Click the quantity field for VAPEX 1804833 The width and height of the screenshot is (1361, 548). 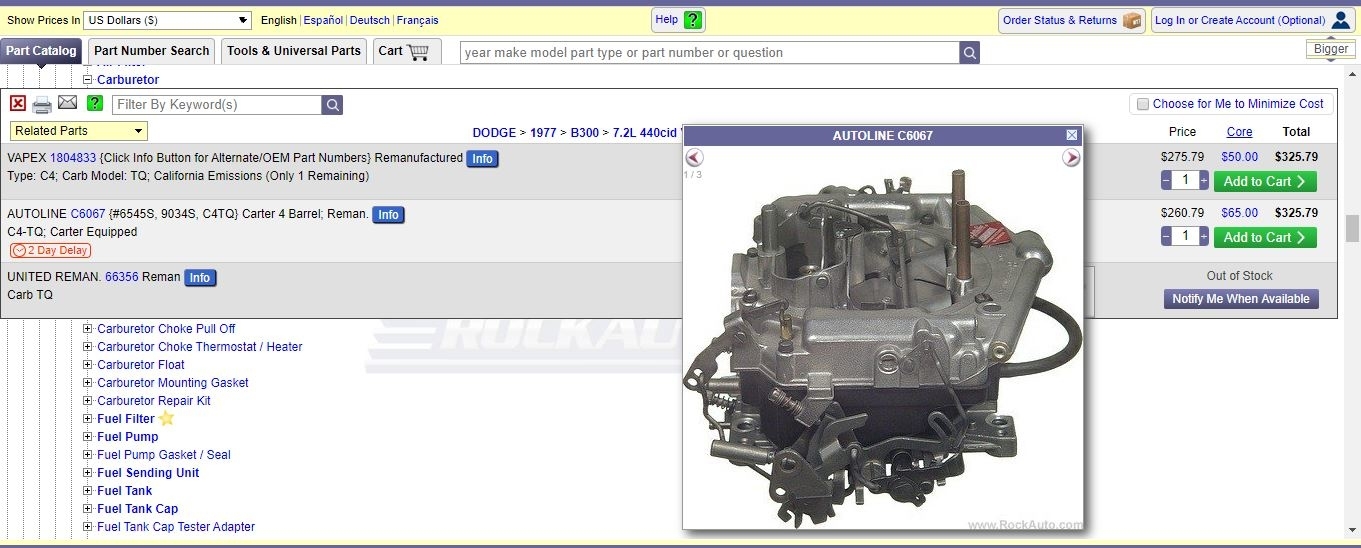(1185, 180)
